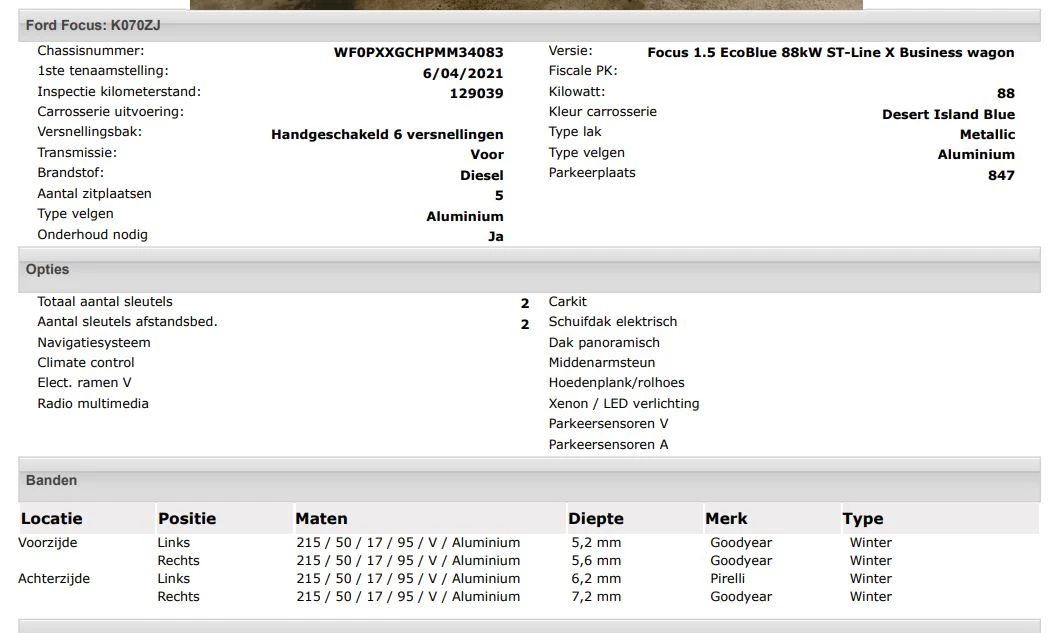Click the first registration date 6/04/2021

[x=463, y=73]
